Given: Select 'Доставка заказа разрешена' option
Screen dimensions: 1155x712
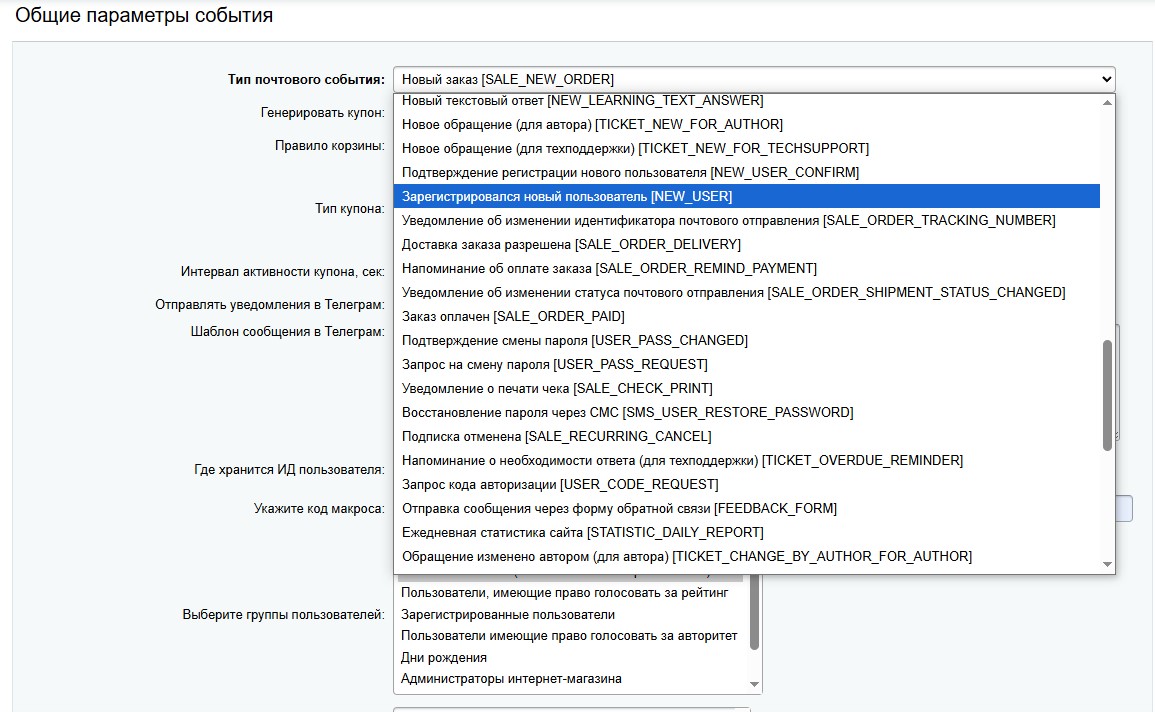Looking at the screenshot, I should click(570, 244).
